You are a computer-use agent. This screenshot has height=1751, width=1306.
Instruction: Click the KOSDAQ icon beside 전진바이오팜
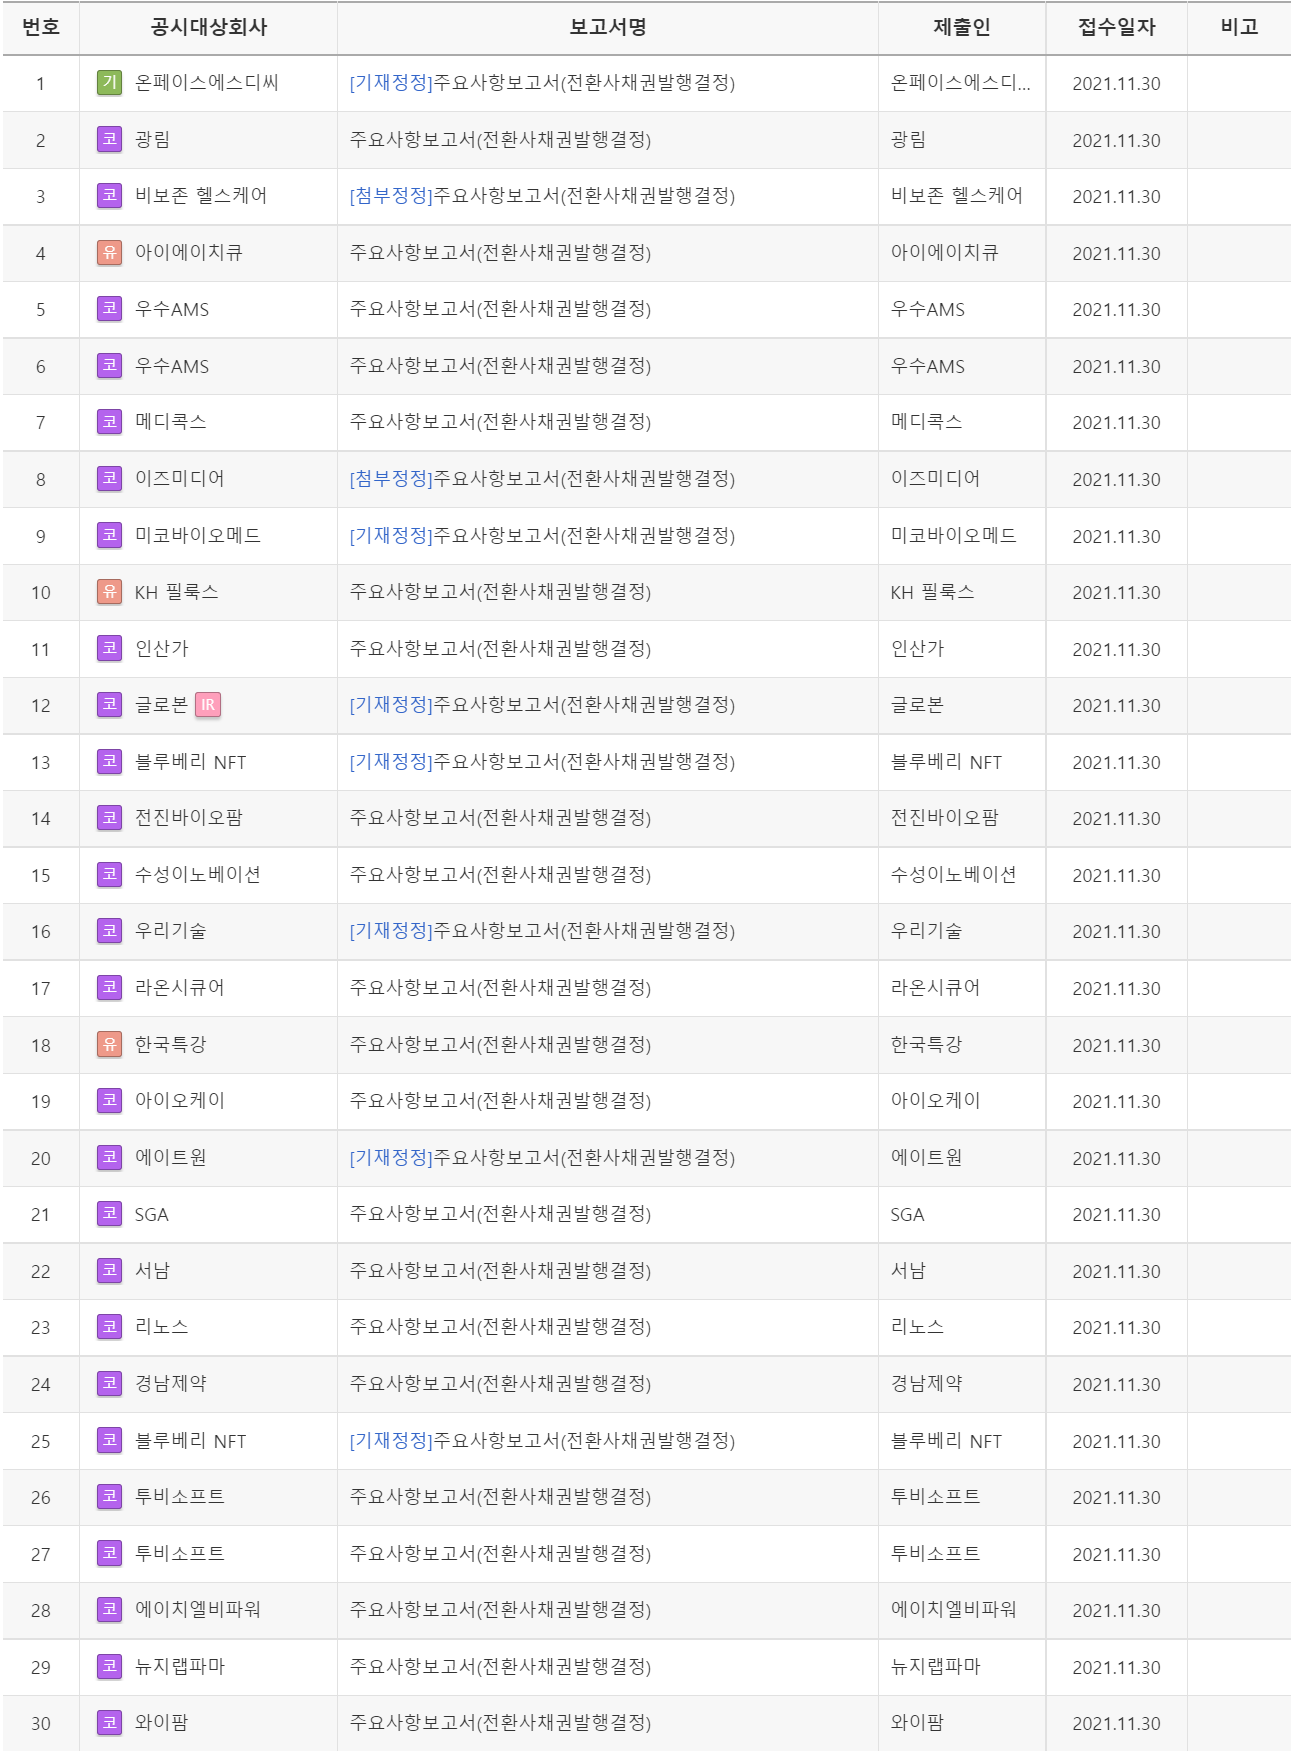click(x=109, y=818)
